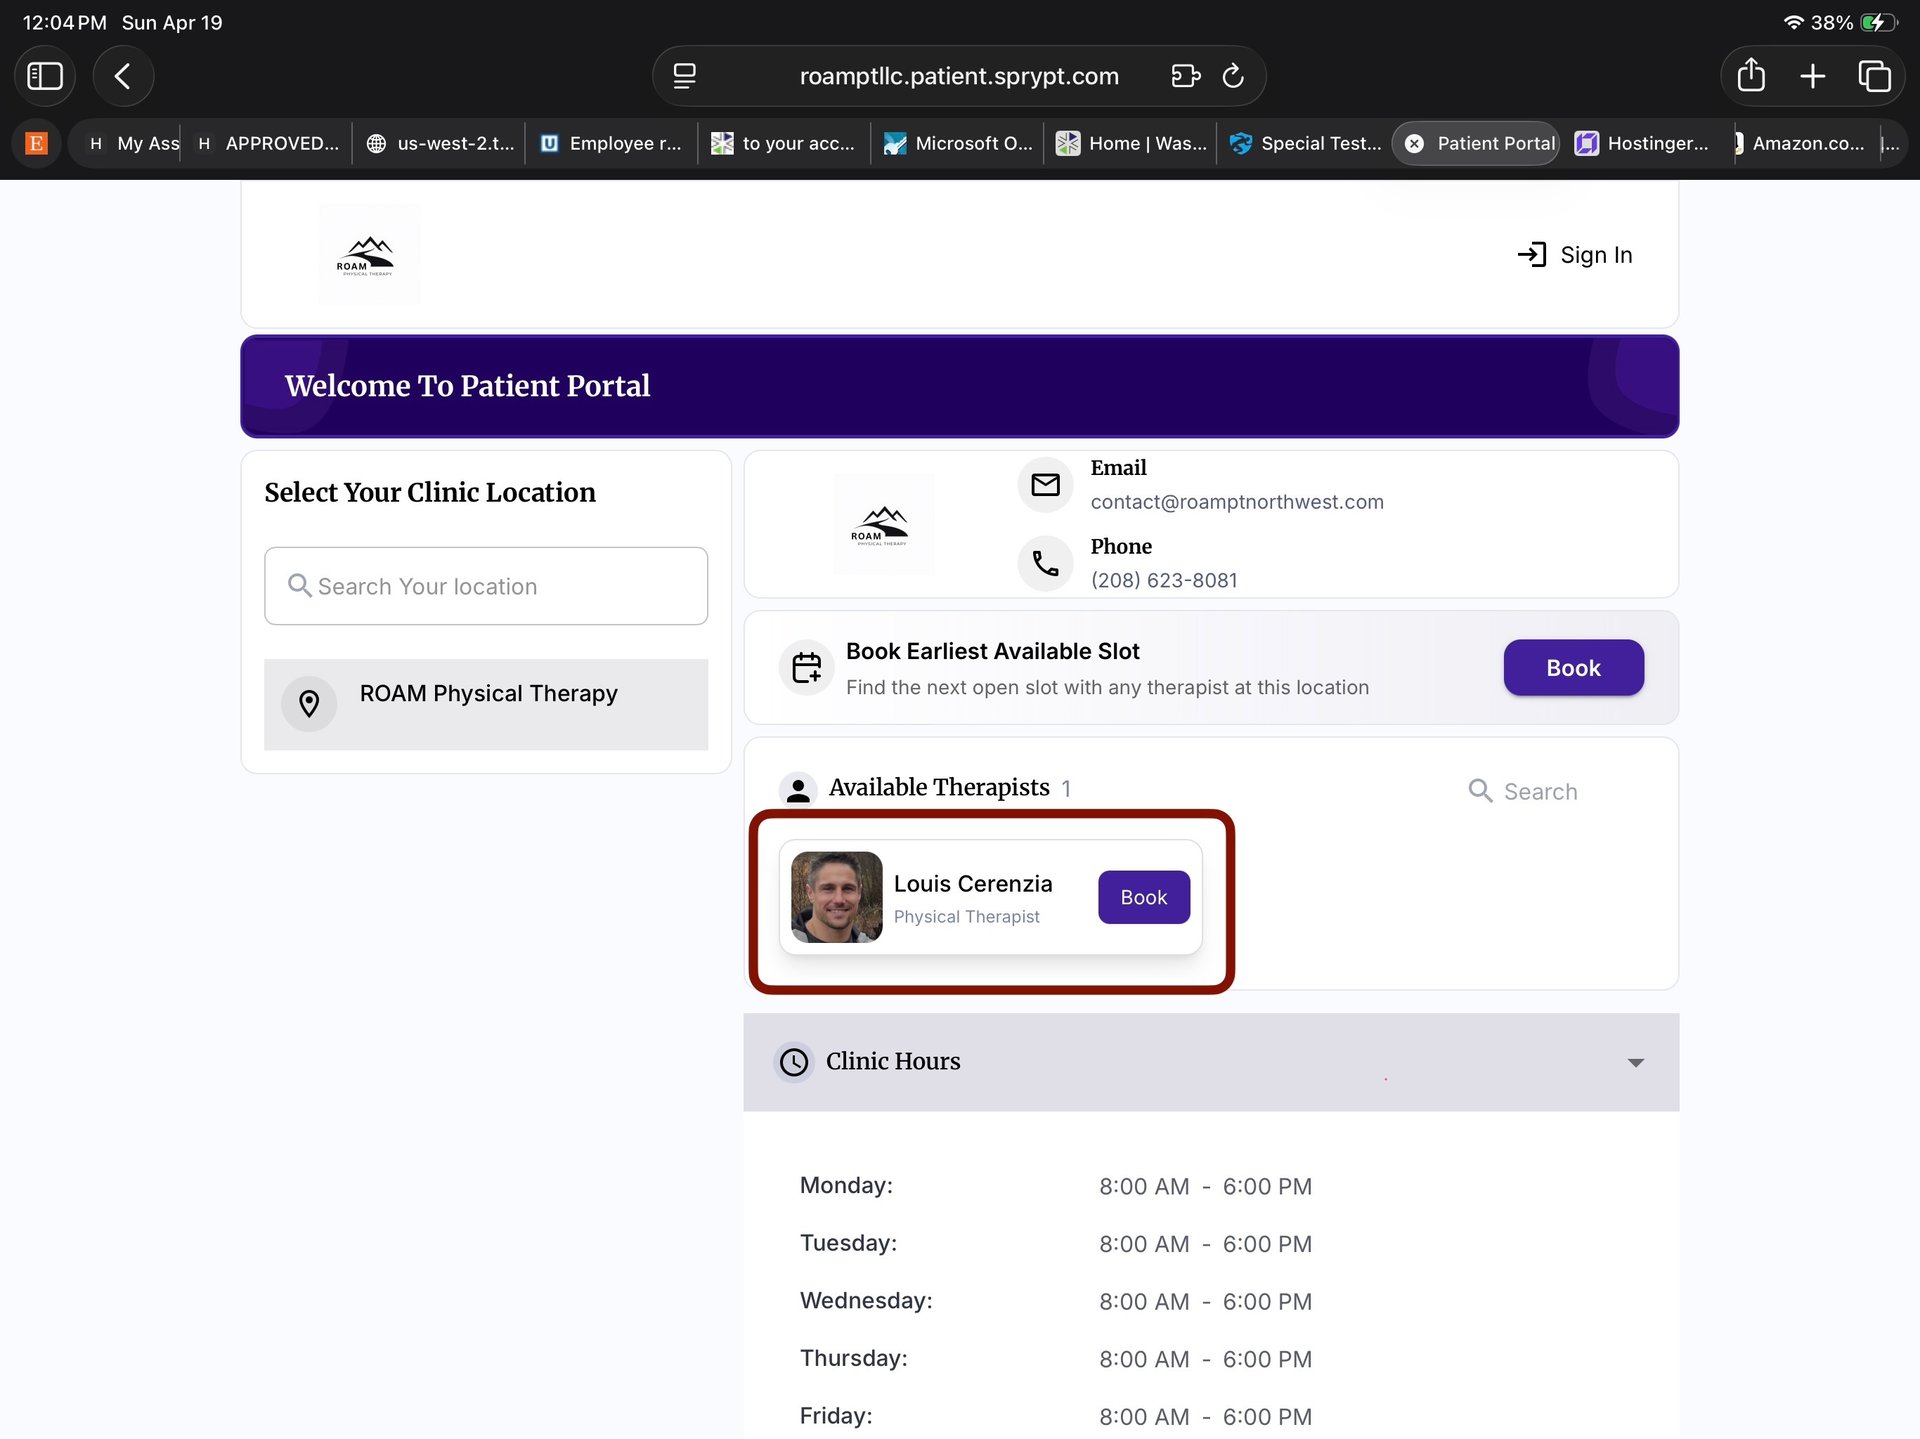Image resolution: width=1920 pixels, height=1439 pixels.
Task: Close the Patient Portal tab
Action: click(x=1414, y=144)
